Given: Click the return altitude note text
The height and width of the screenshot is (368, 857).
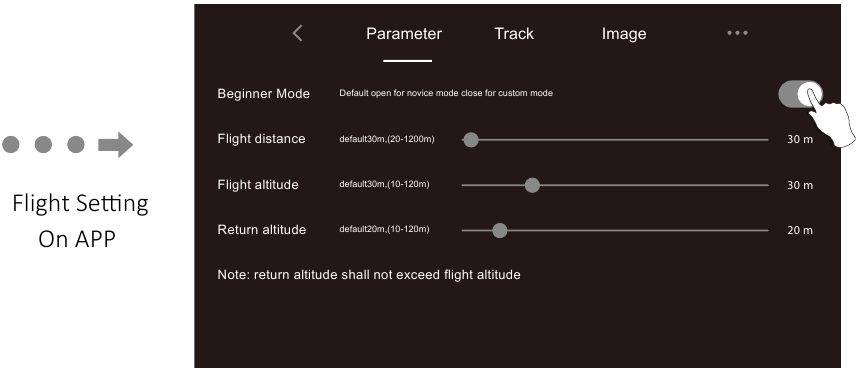Looking at the screenshot, I should tap(369, 274).
